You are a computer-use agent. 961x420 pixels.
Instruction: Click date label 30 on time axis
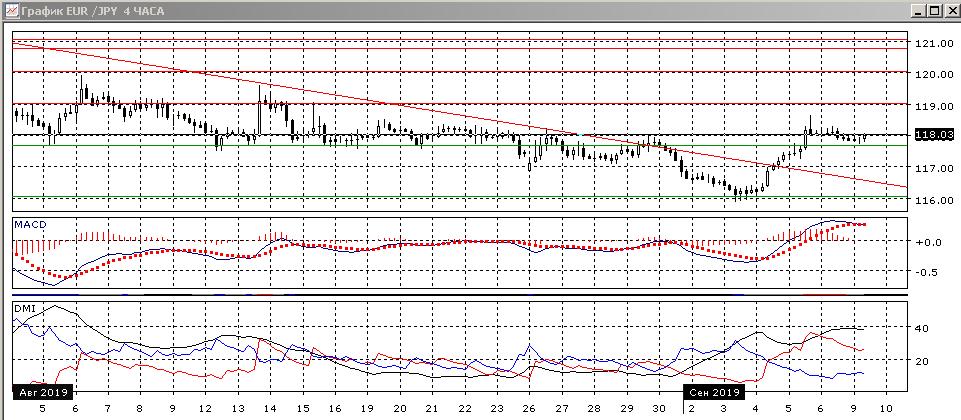(x=659, y=408)
